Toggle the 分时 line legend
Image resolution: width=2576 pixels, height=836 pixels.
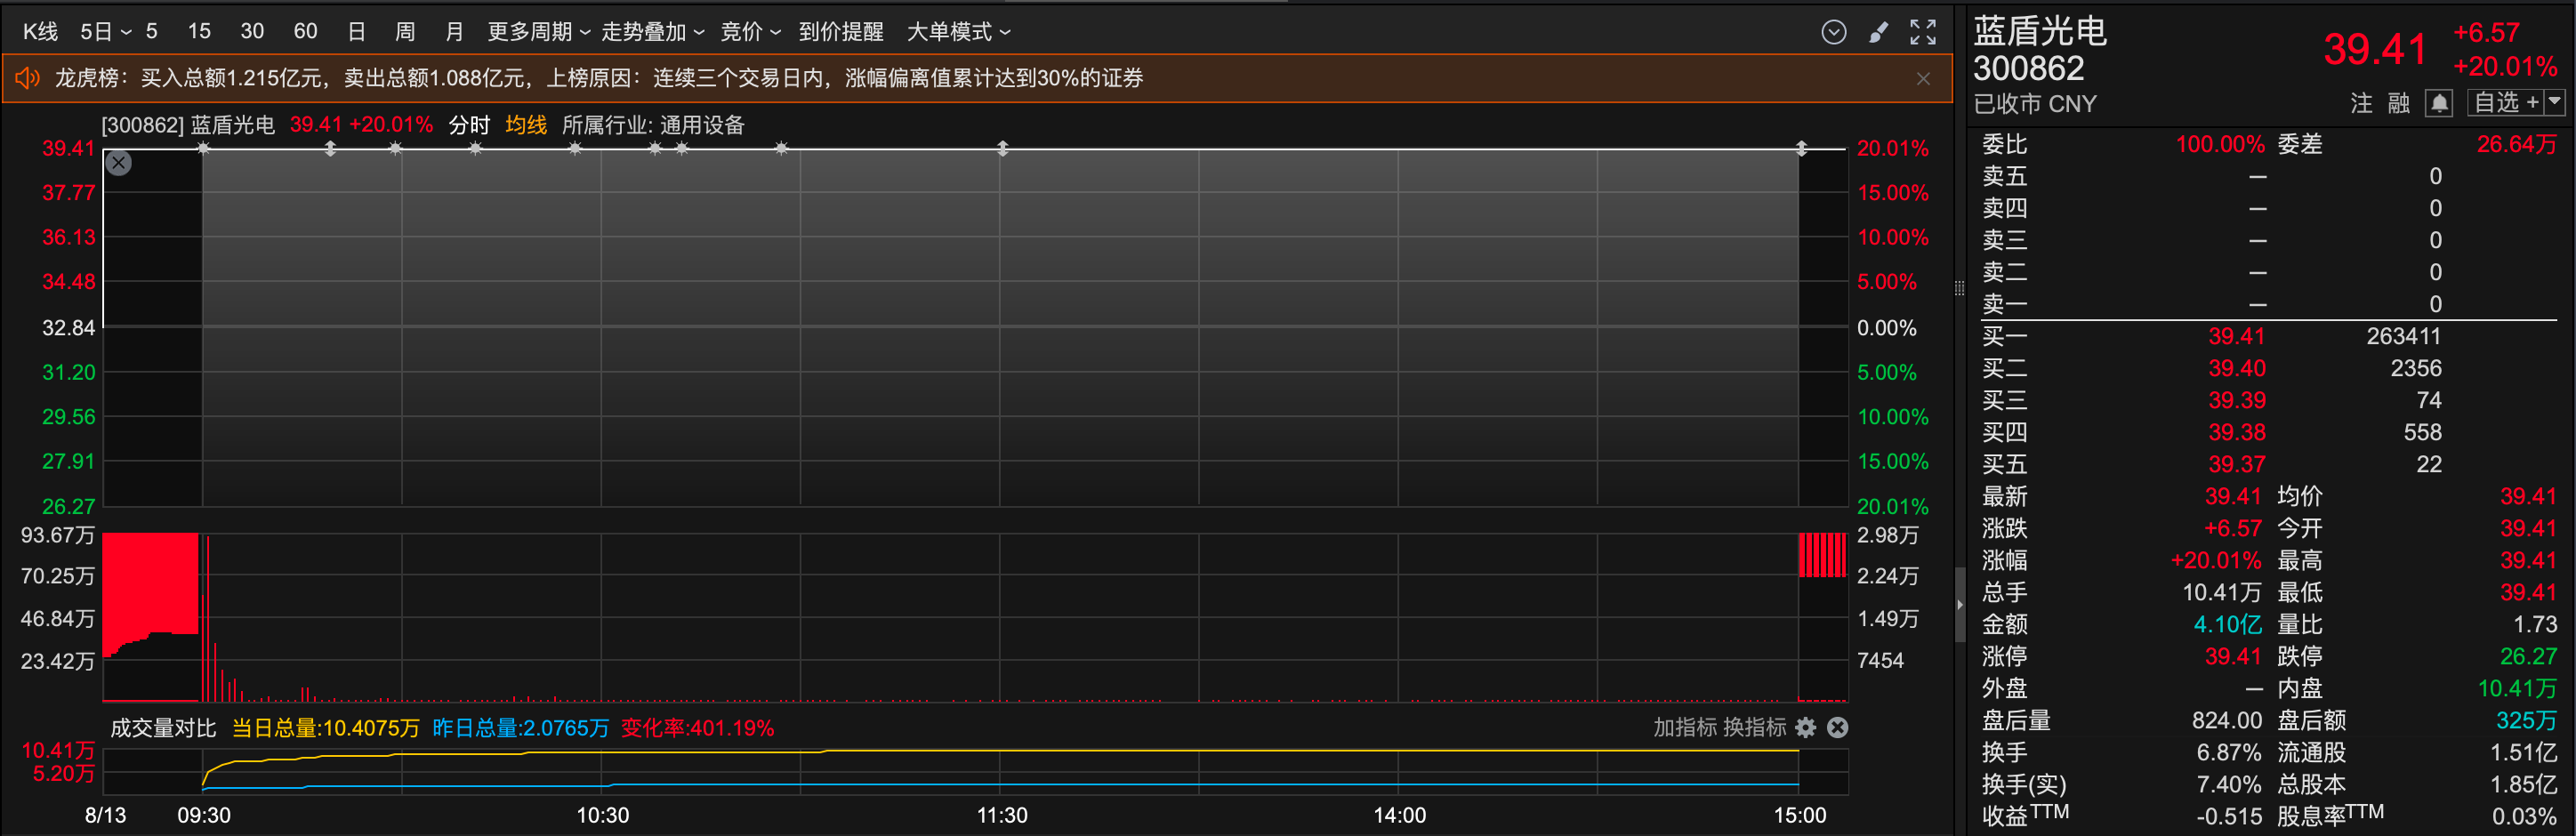[x=469, y=125]
